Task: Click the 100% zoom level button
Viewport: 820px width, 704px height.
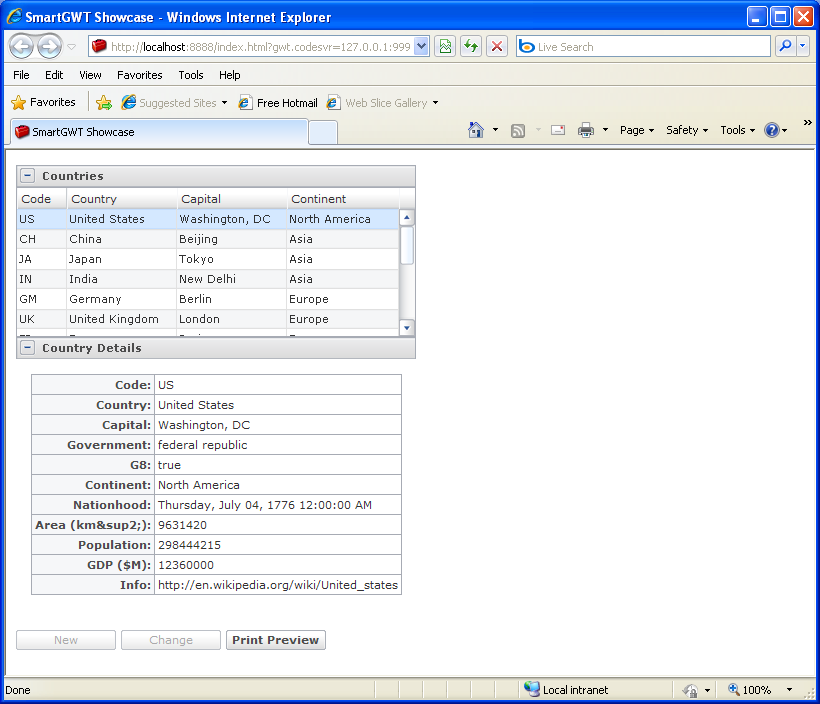Action: [x=750, y=689]
